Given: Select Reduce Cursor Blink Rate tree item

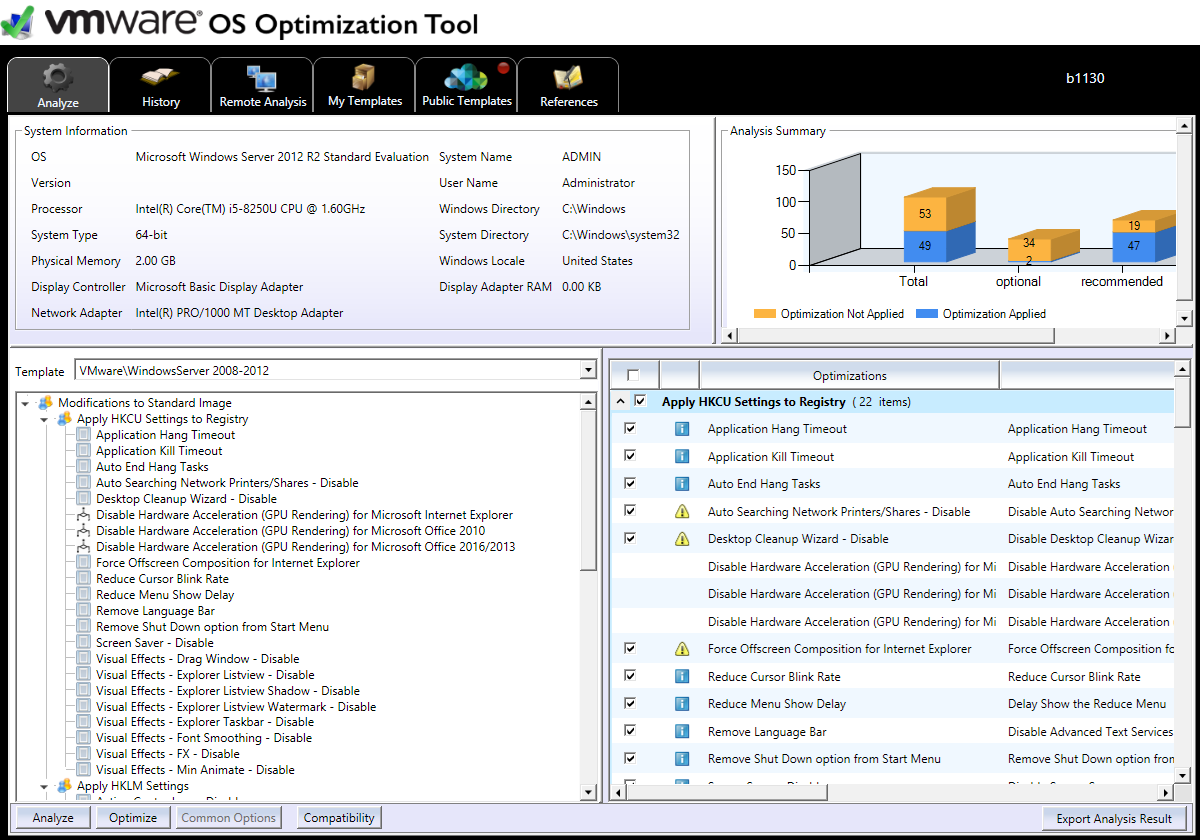Looking at the screenshot, I should tap(162, 579).
